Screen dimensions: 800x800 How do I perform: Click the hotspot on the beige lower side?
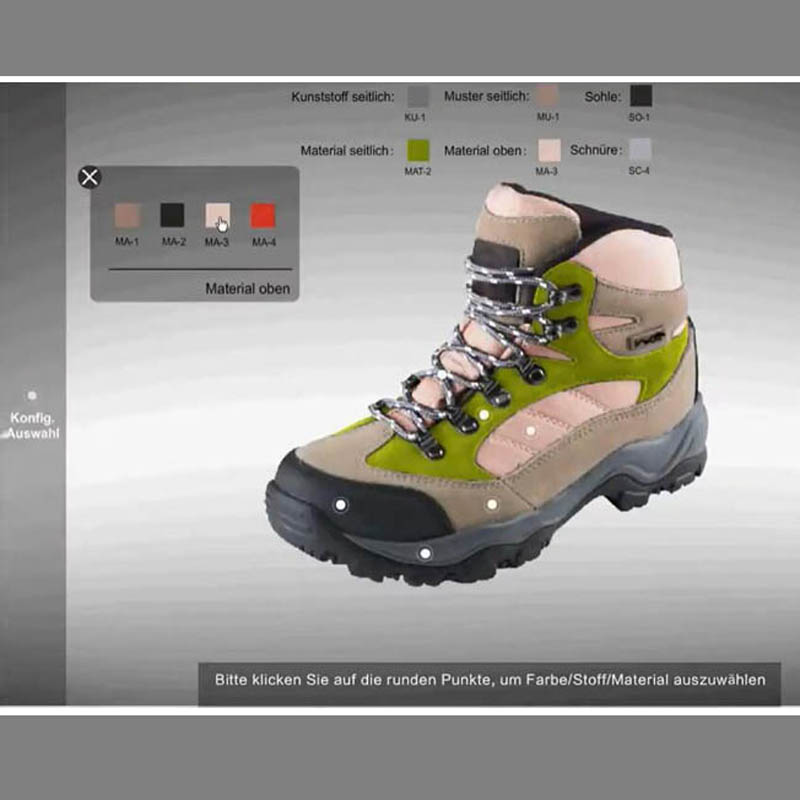tap(491, 505)
